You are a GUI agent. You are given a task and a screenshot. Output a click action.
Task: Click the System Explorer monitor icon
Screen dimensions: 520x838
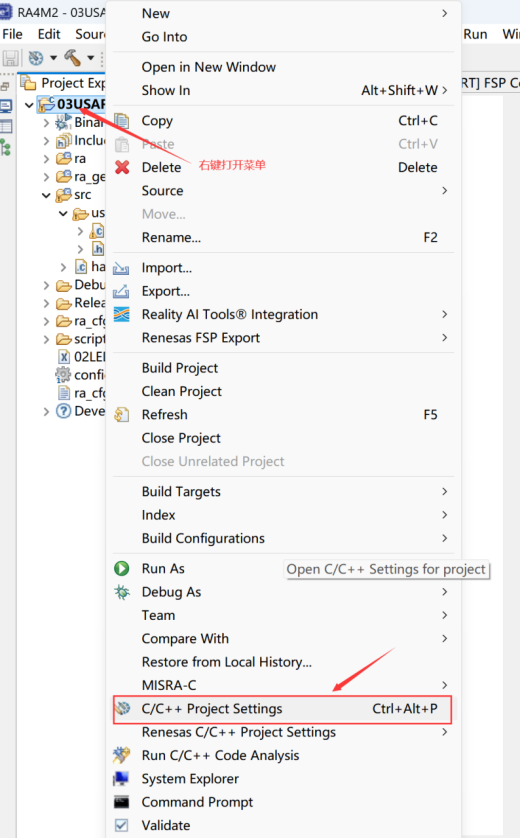pyautogui.click(x=121, y=779)
